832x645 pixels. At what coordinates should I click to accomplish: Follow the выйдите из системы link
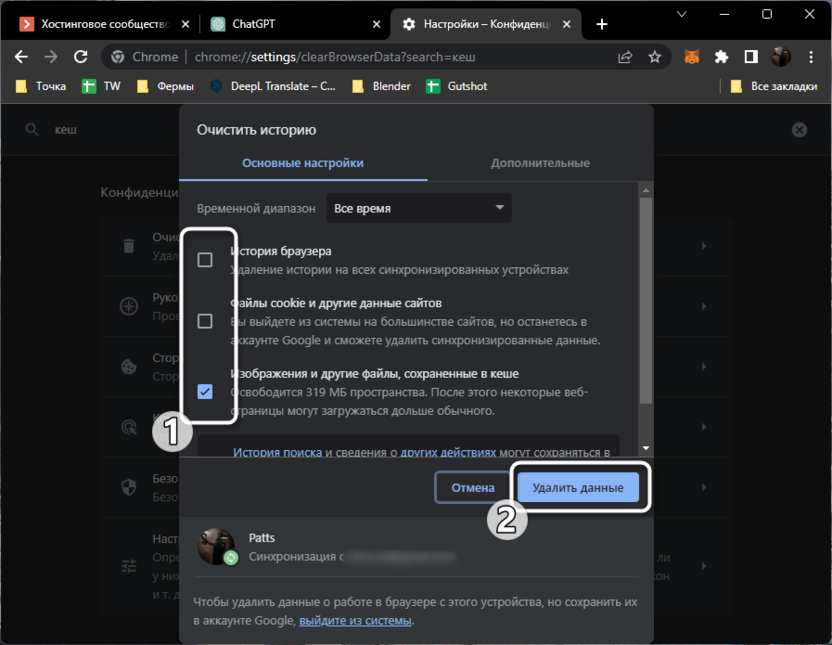pos(355,621)
